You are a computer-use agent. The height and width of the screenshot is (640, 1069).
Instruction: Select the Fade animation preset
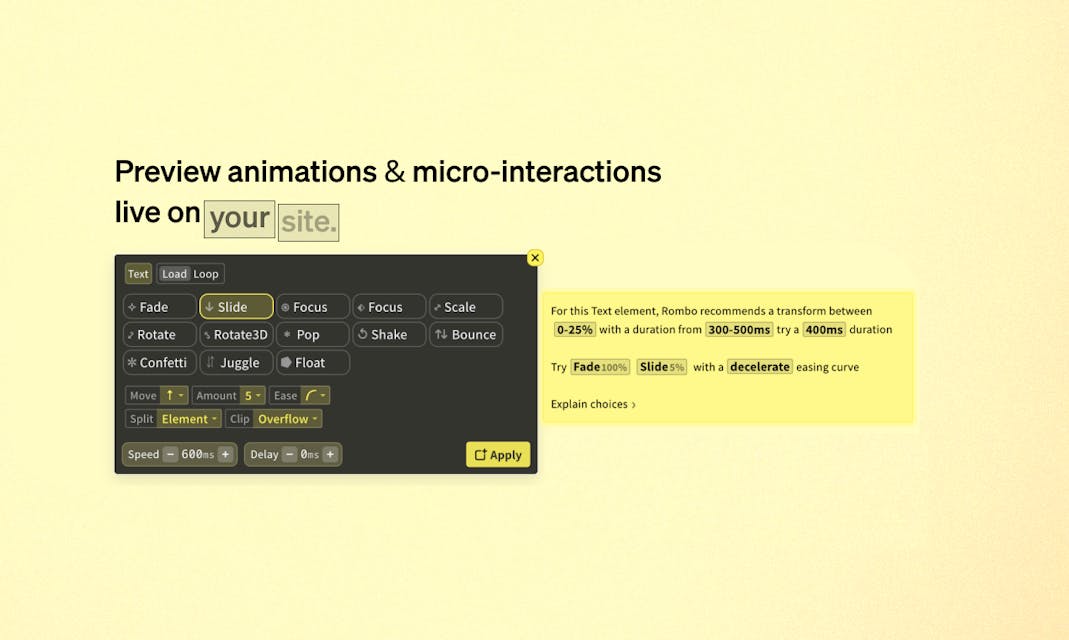pyautogui.click(x=160, y=307)
